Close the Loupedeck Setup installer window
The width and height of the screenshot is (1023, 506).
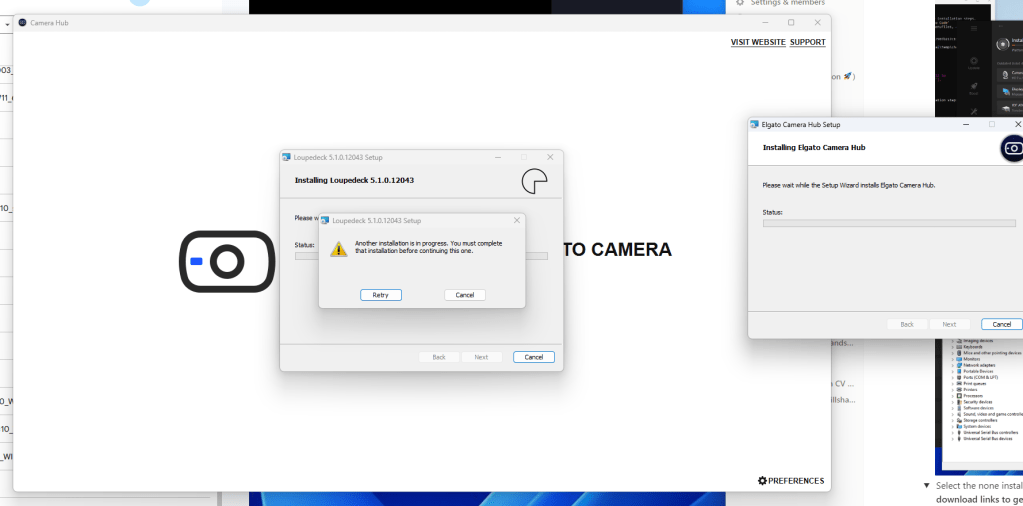point(550,157)
